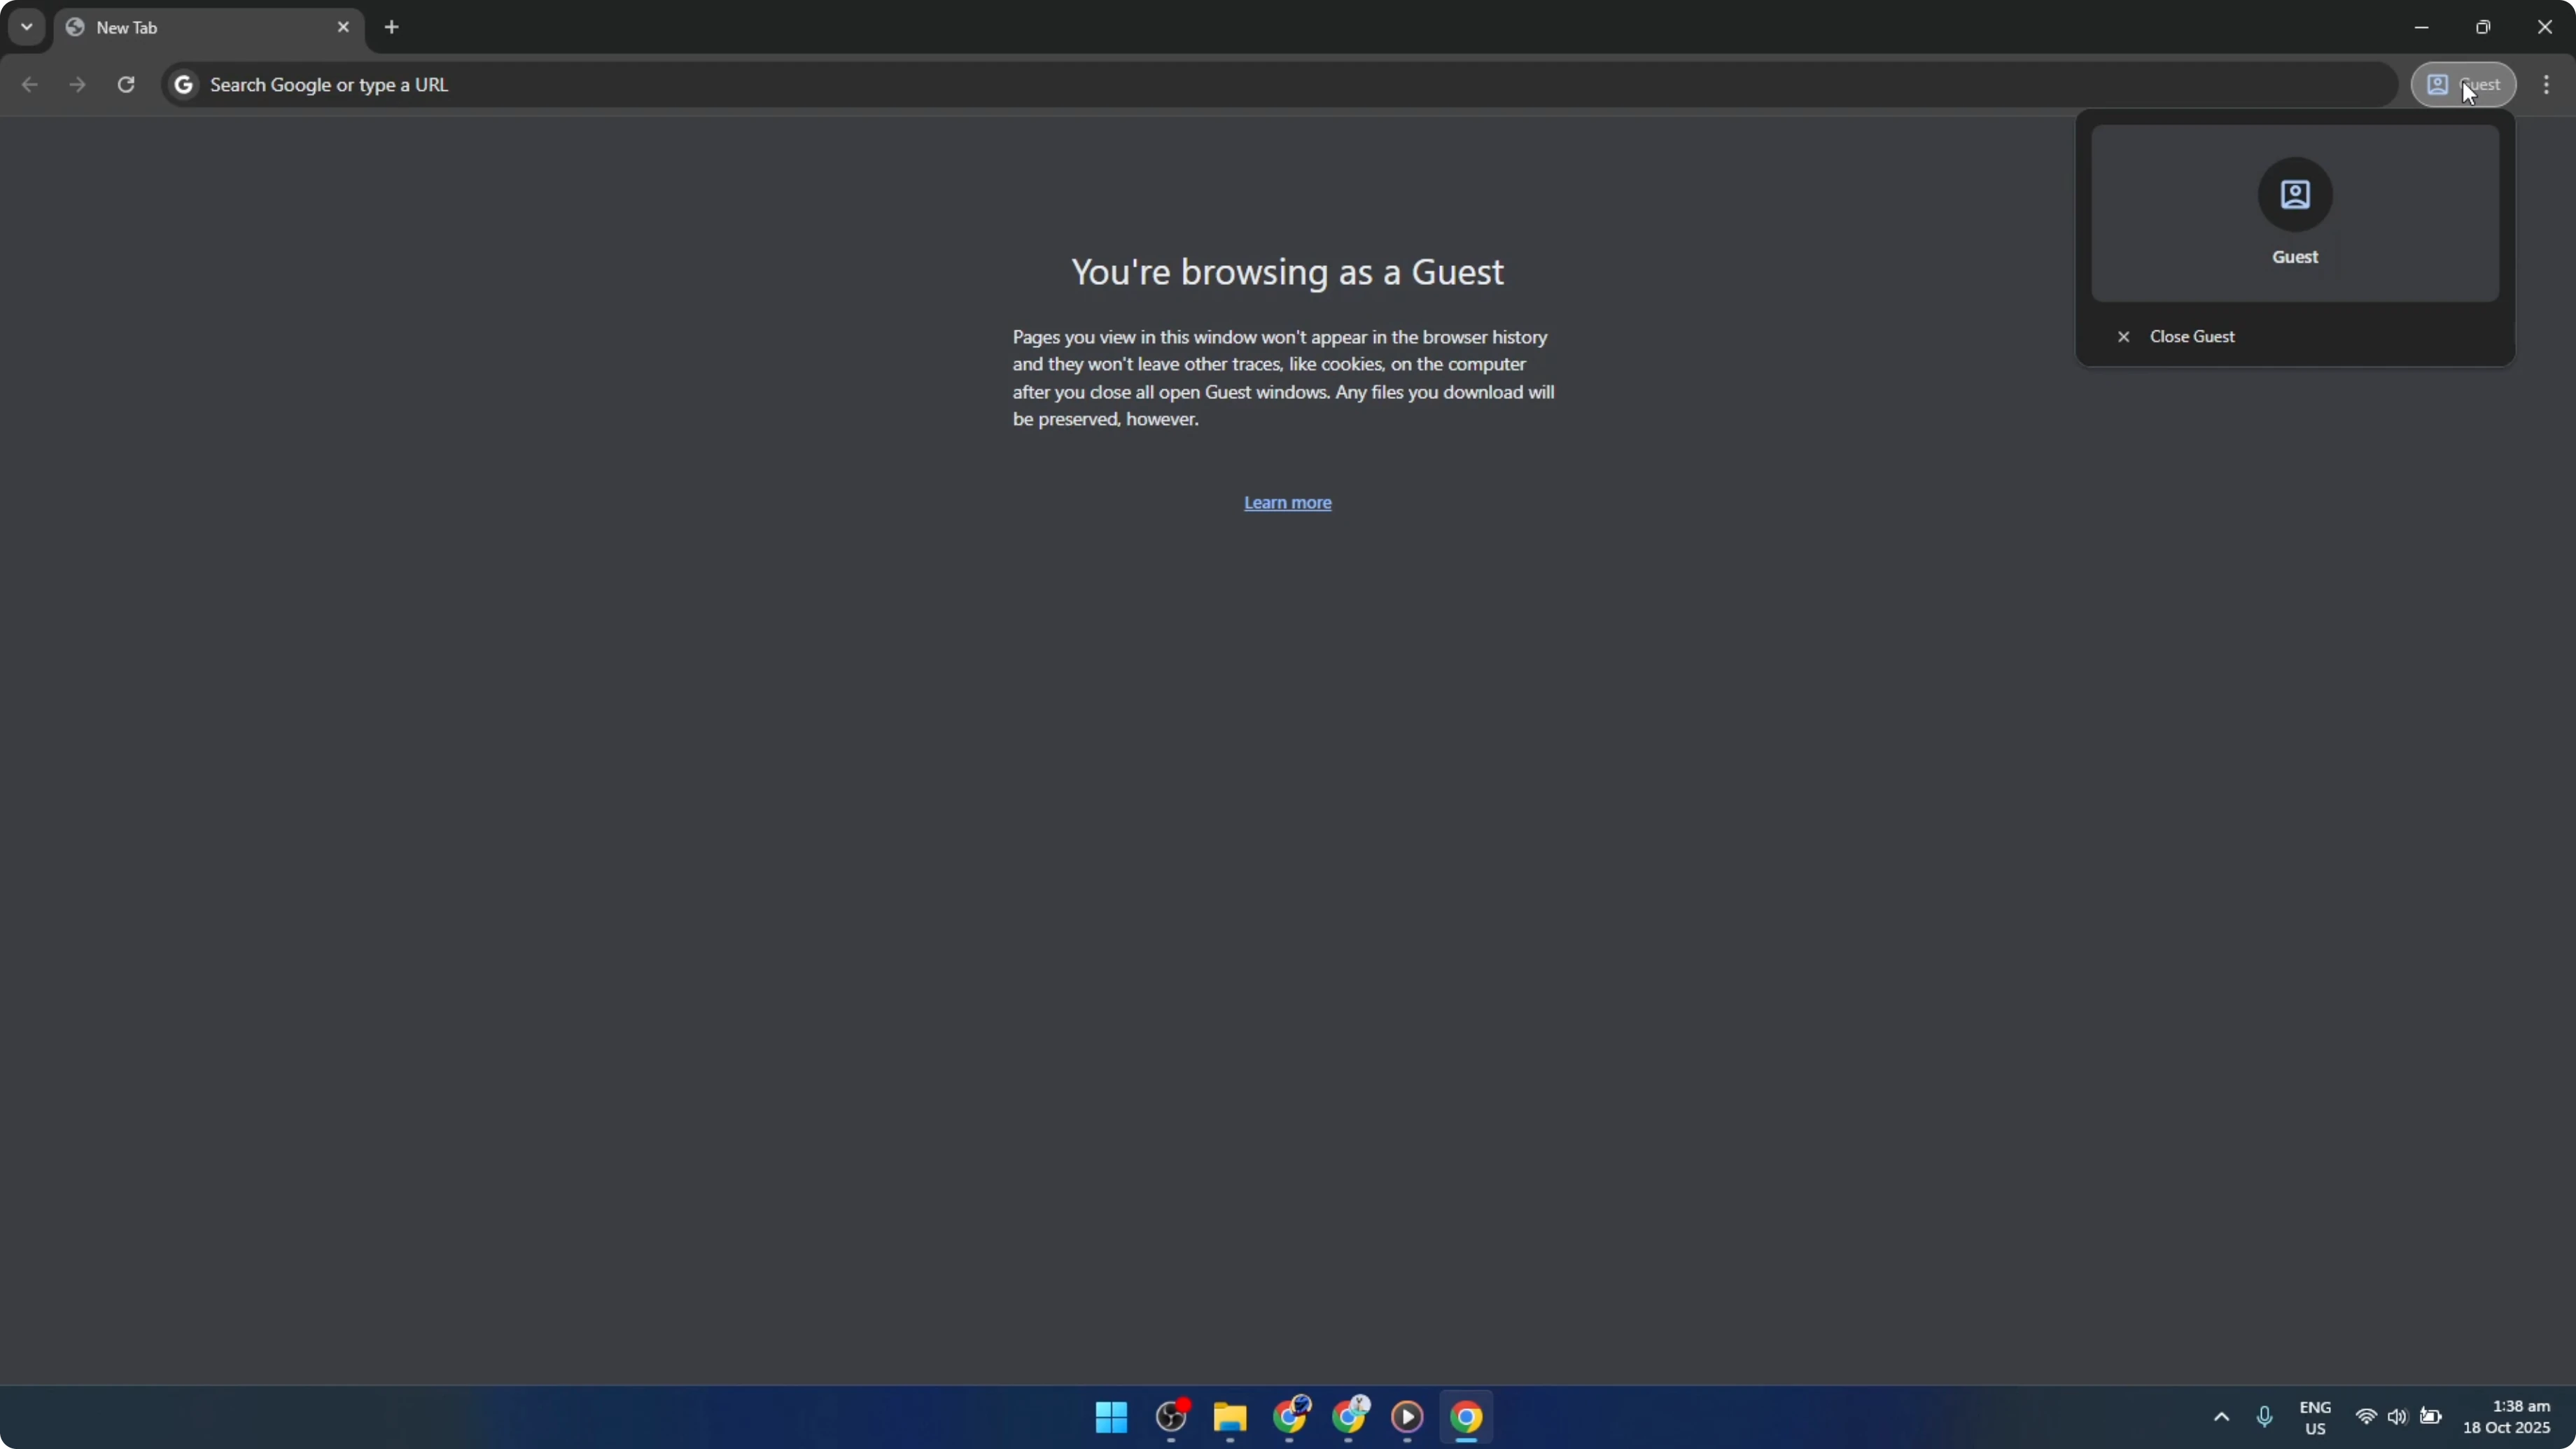Switch keyboard language via ENG US indicator
This screenshot has width=2576, height=1449.
(2315, 1418)
